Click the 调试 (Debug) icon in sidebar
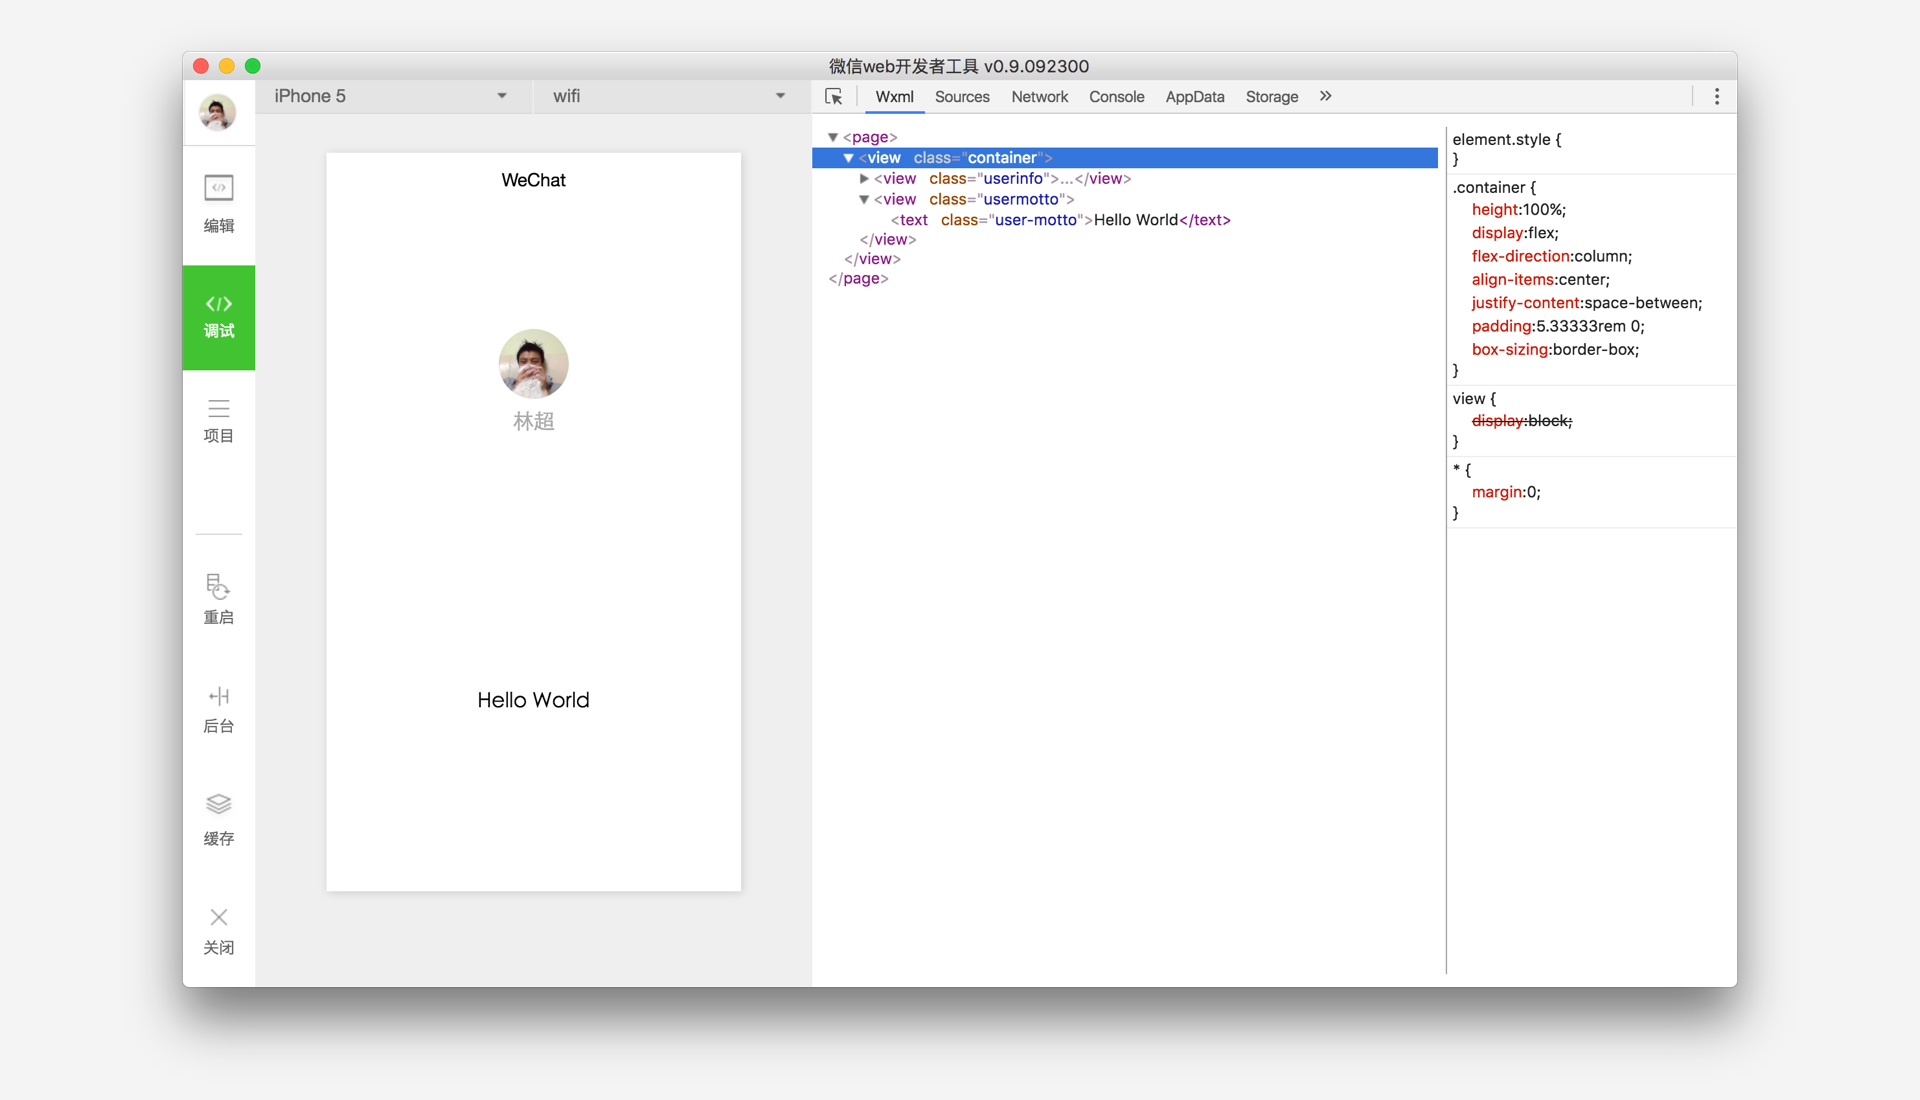The height and width of the screenshot is (1100, 1920). tap(218, 314)
